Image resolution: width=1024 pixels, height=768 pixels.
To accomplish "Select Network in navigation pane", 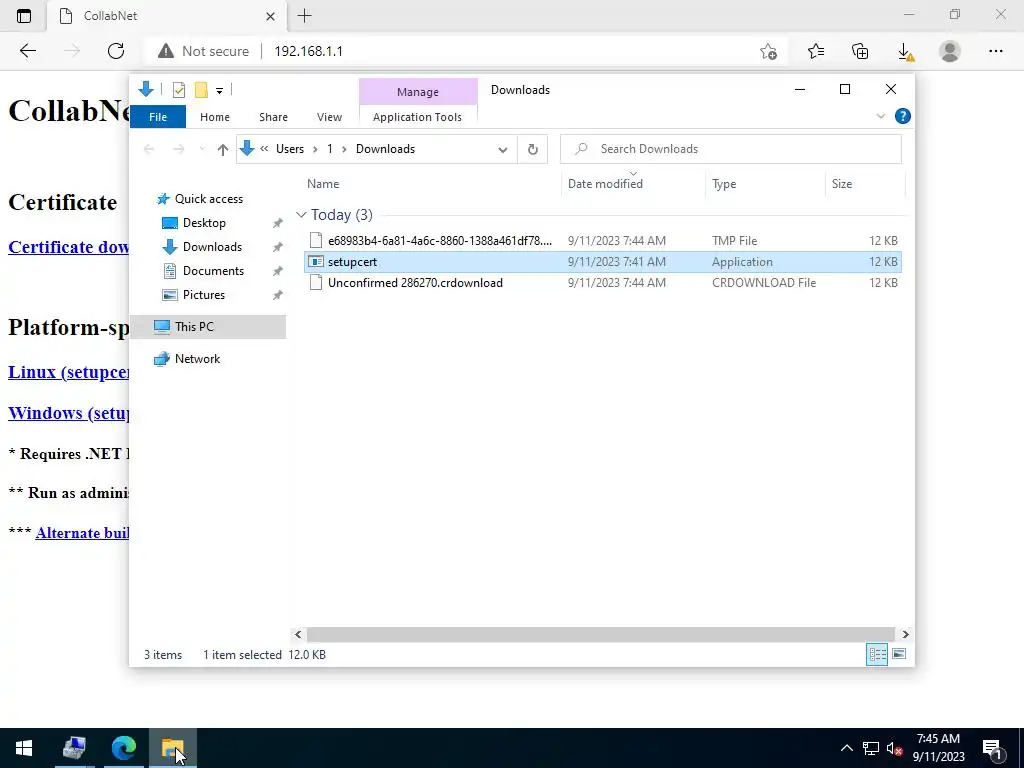I will pos(197,359).
